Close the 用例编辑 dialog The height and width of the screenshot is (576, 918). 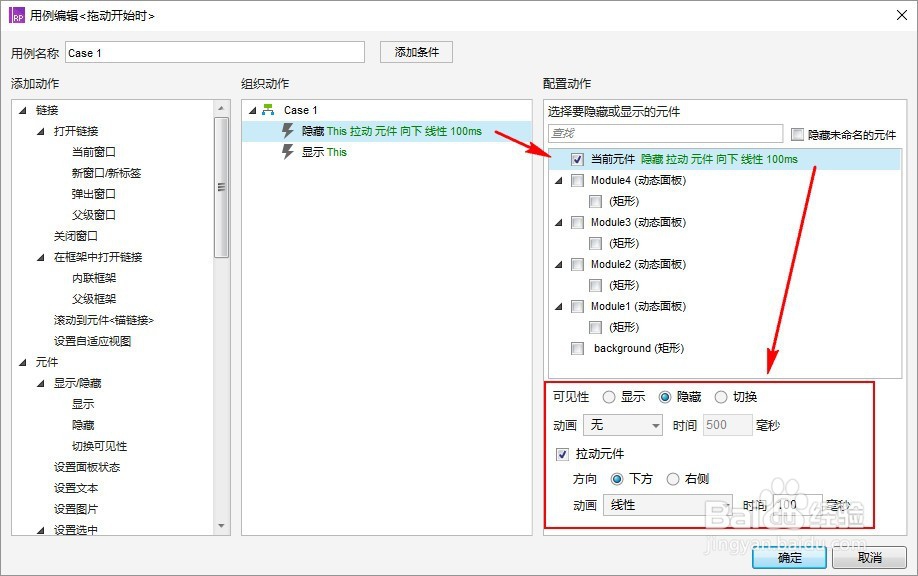[x=902, y=15]
